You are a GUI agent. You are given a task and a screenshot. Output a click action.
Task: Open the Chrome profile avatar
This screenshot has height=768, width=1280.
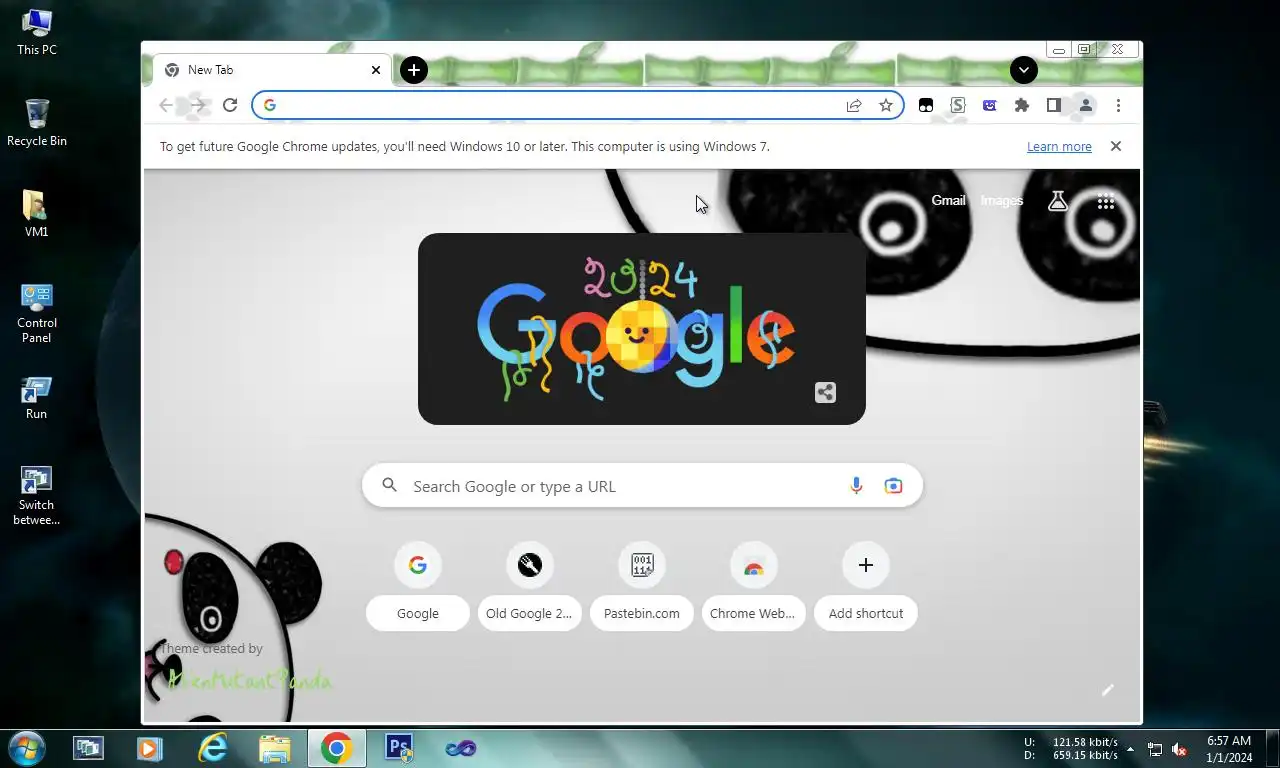coord(1086,105)
